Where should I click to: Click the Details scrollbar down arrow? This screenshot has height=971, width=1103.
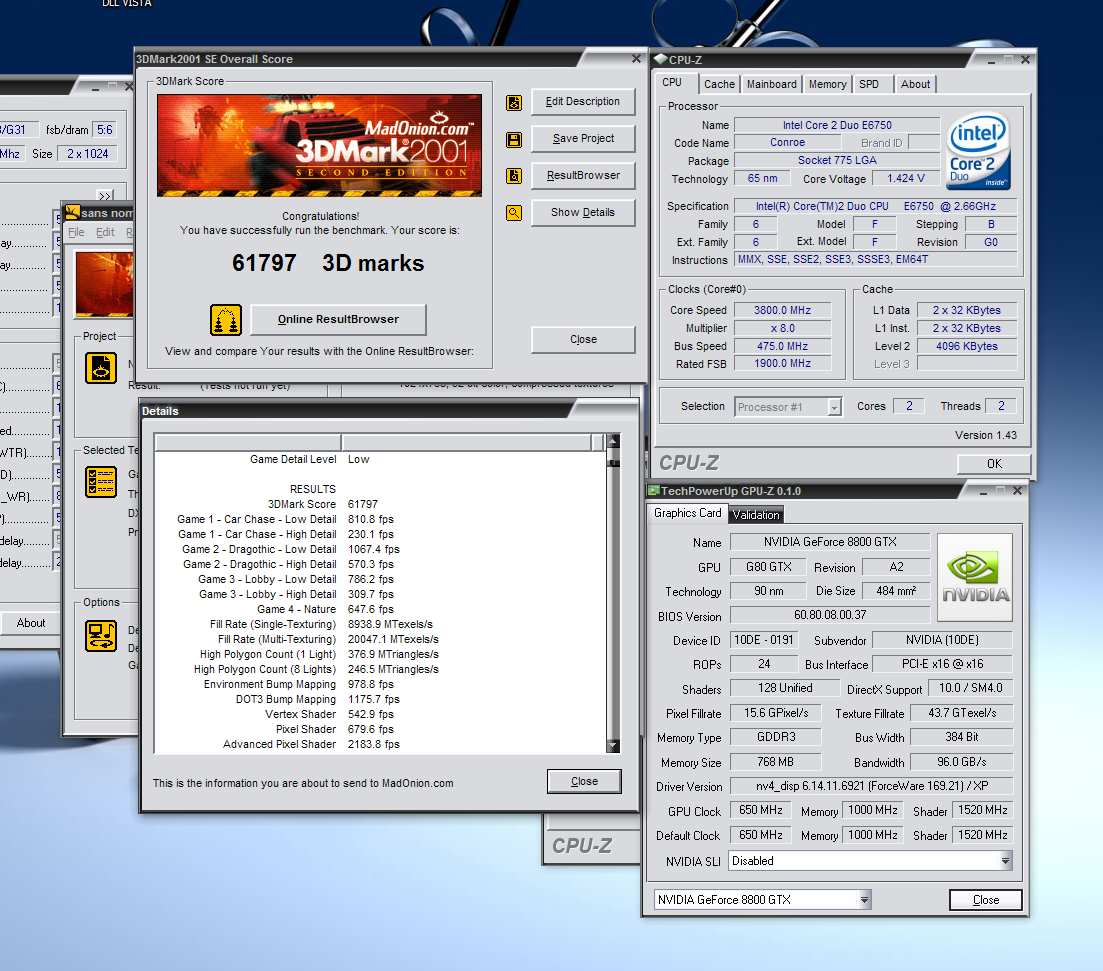[613, 746]
